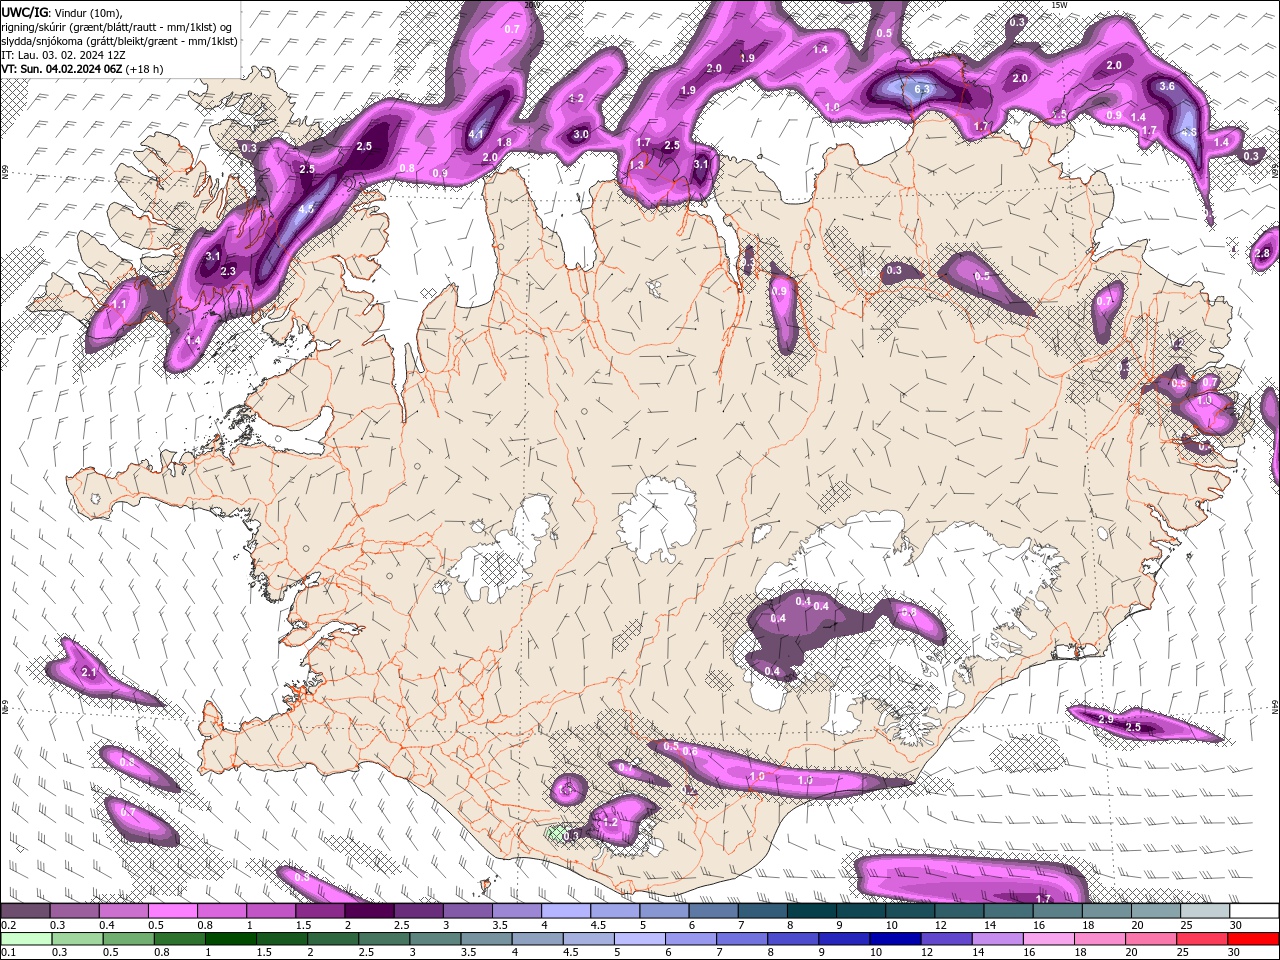
Task: Click the top legend row swatch labelled 4
Action: (566, 911)
